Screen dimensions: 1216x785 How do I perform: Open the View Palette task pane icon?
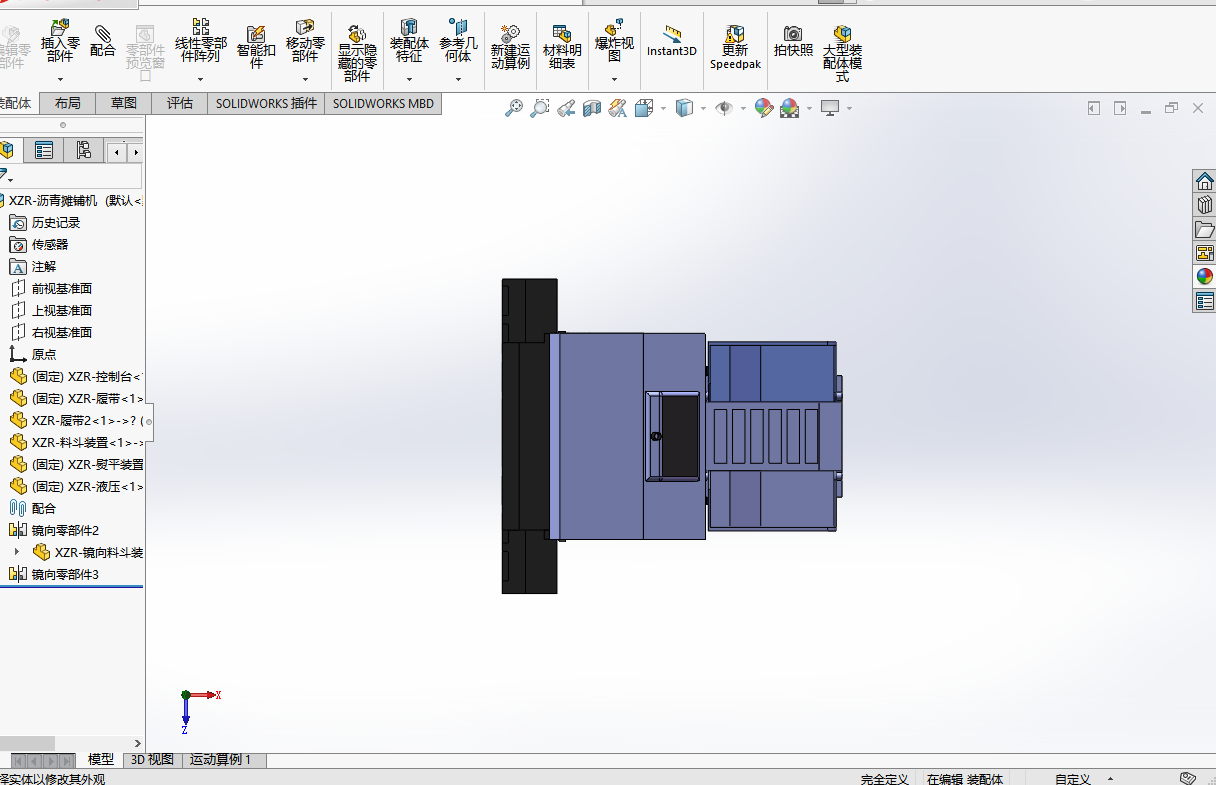[1204, 253]
